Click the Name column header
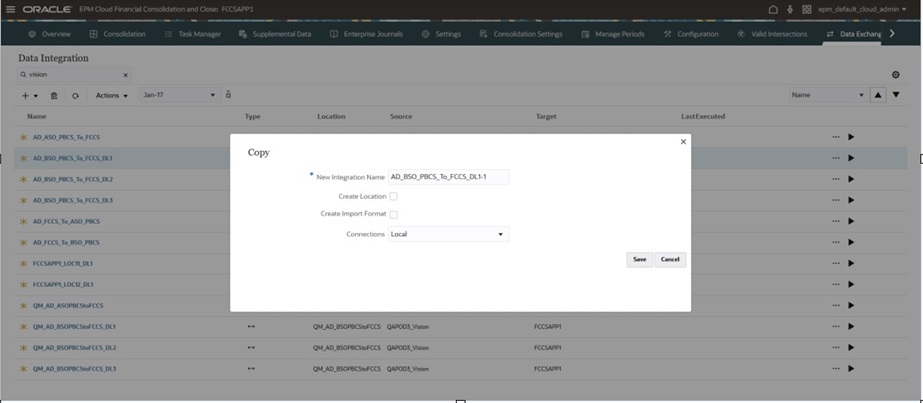This screenshot has height=403, width=923. point(36,116)
